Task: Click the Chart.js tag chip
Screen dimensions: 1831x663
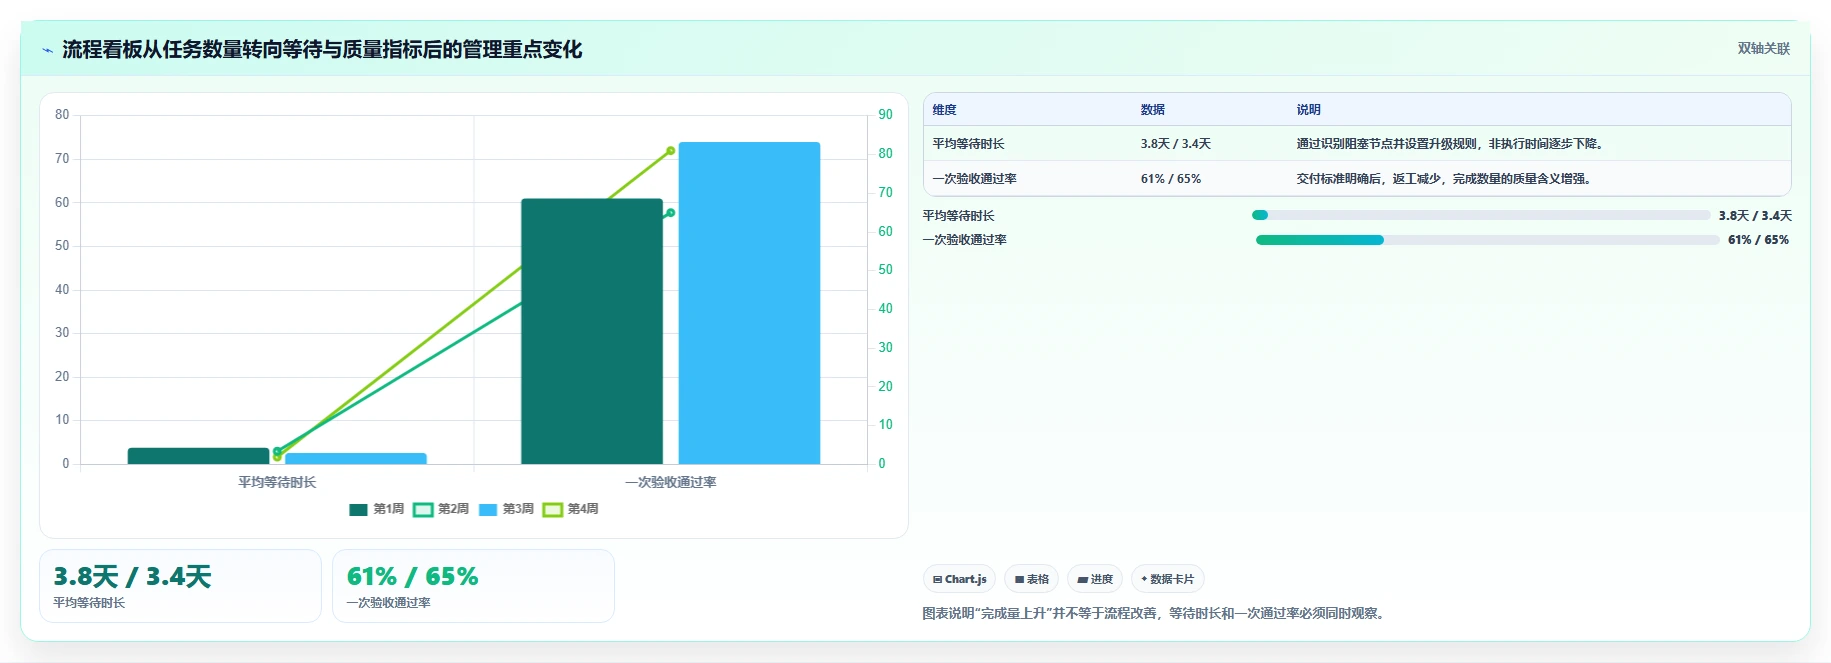Action: (x=959, y=579)
